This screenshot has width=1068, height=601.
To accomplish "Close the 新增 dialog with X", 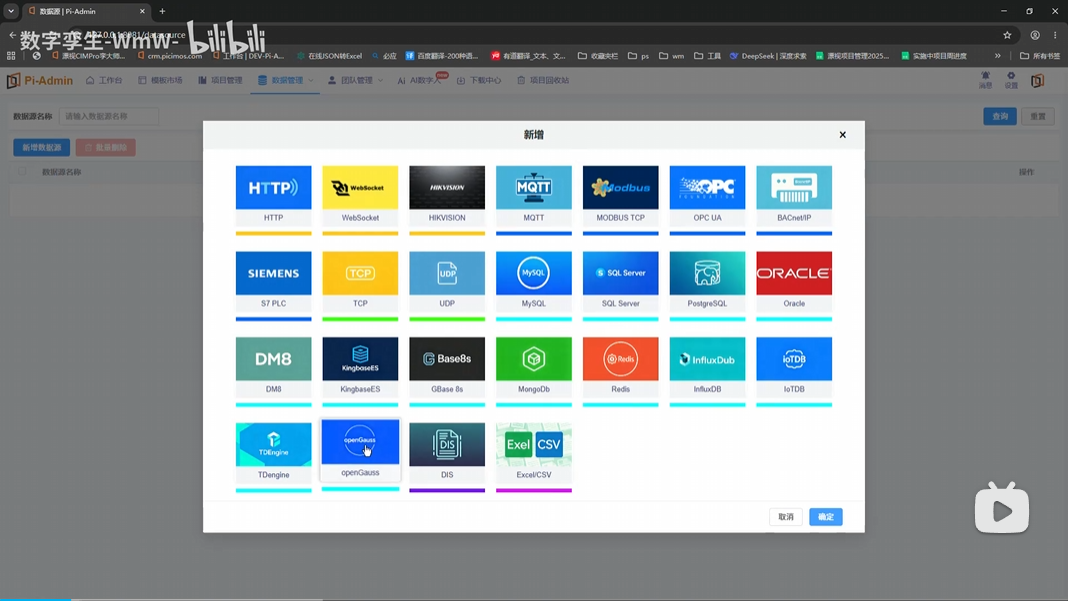I will [x=843, y=135].
